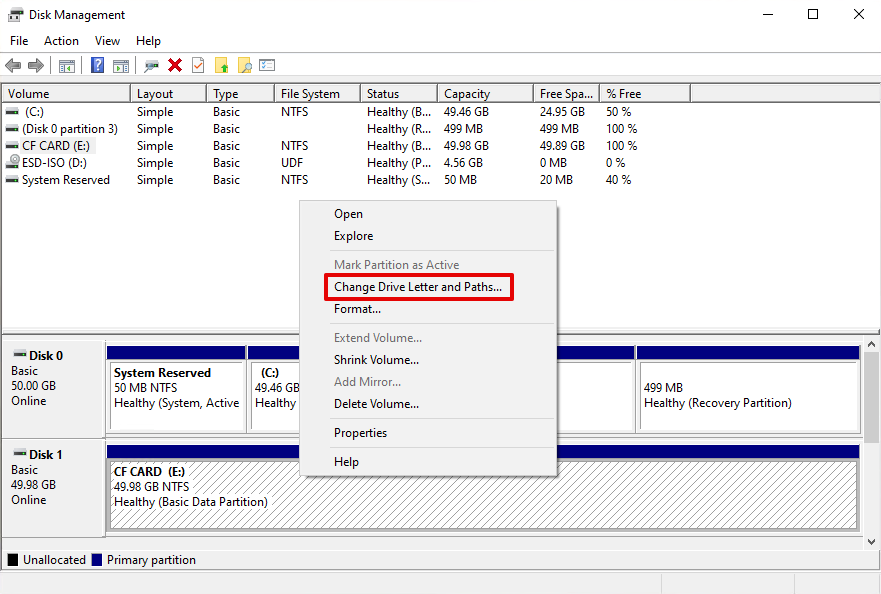Image resolution: width=881 pixels, height=594 pixels.
Task: Select Delete Volume... from context menu
Action: tap(428, 404)
